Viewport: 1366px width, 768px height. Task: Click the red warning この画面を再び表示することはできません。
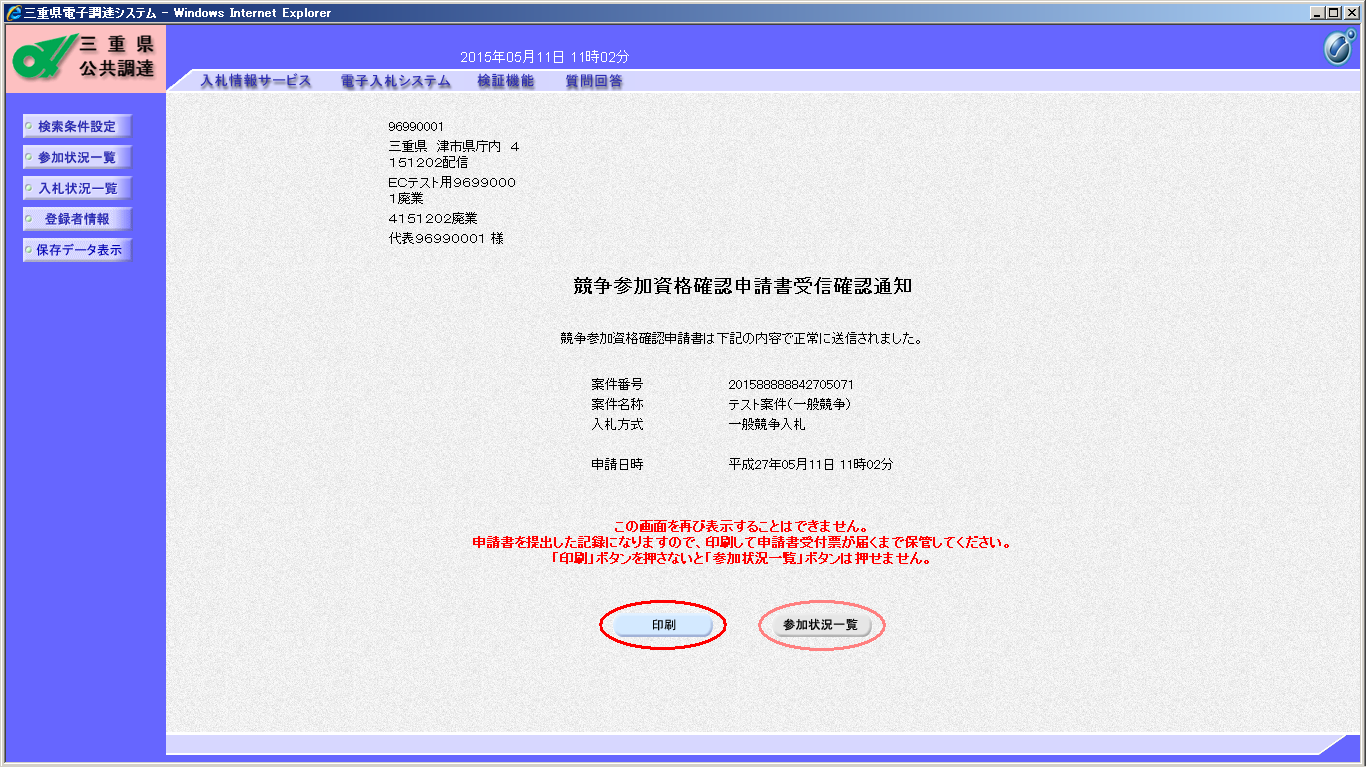[741, 527]
